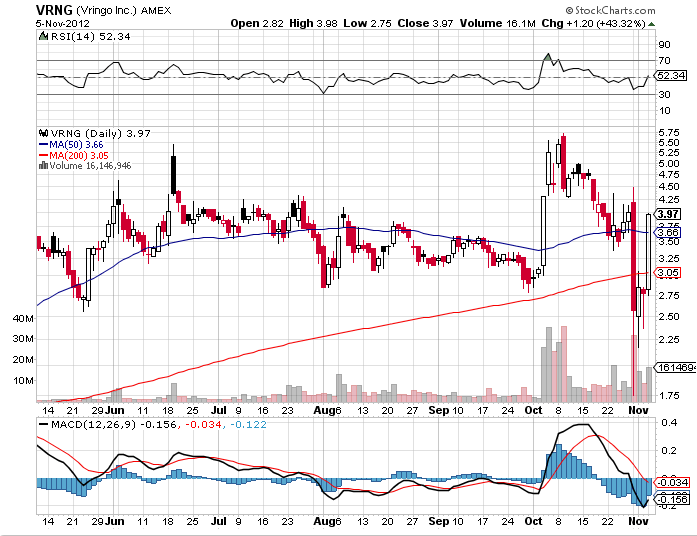Screen dimensions: 697x536
Task: Click the MACD axis label 0.4
Action: [669, 423]
